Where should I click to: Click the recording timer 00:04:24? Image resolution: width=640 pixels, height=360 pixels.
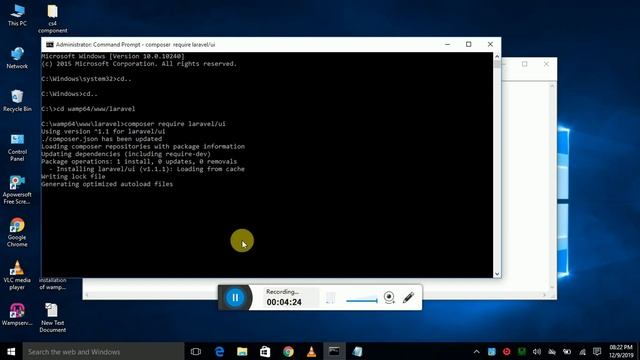284,302
